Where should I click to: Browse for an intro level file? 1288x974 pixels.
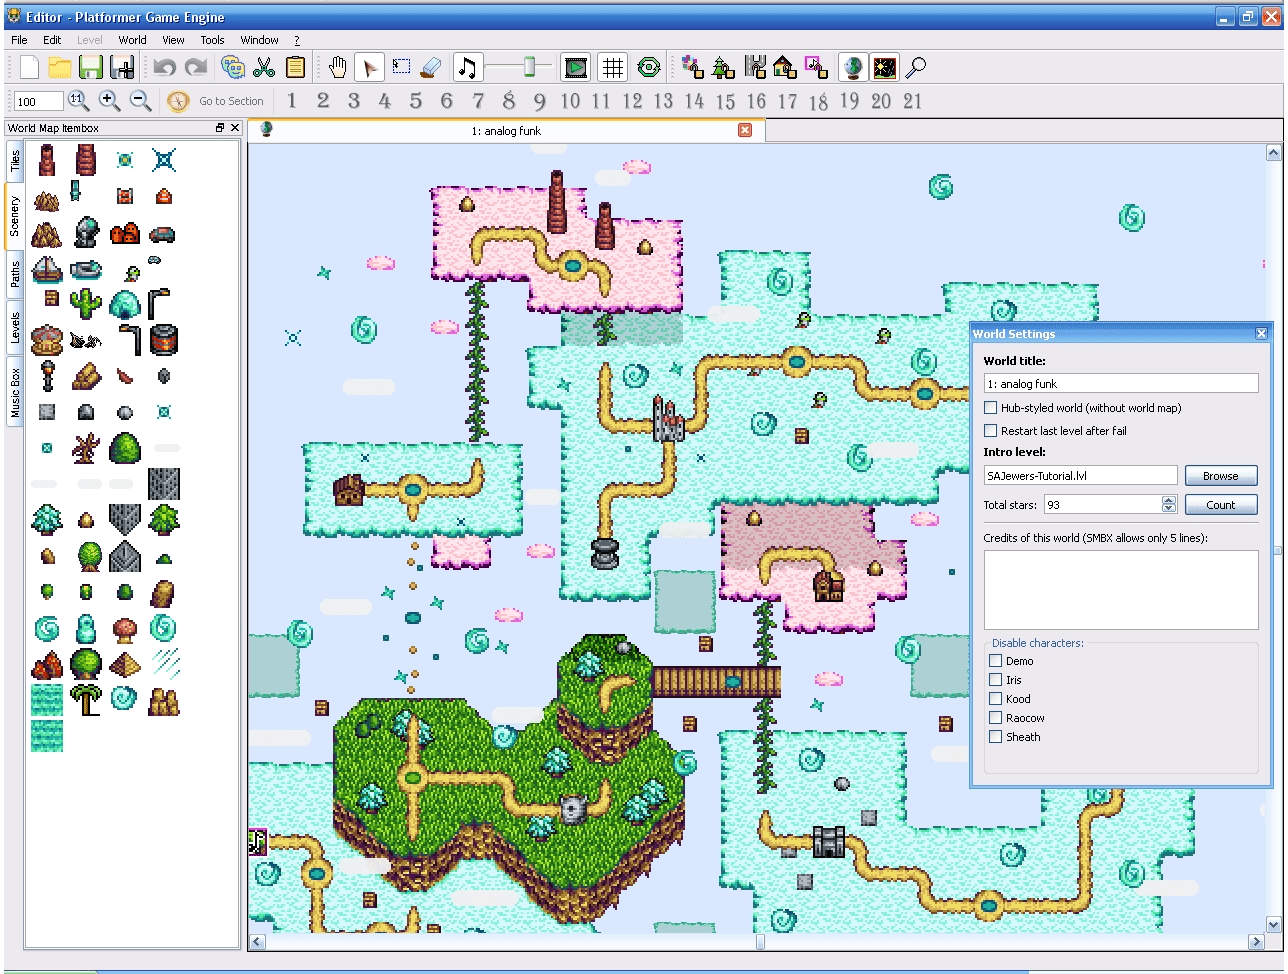click(x=1221, y=474)
